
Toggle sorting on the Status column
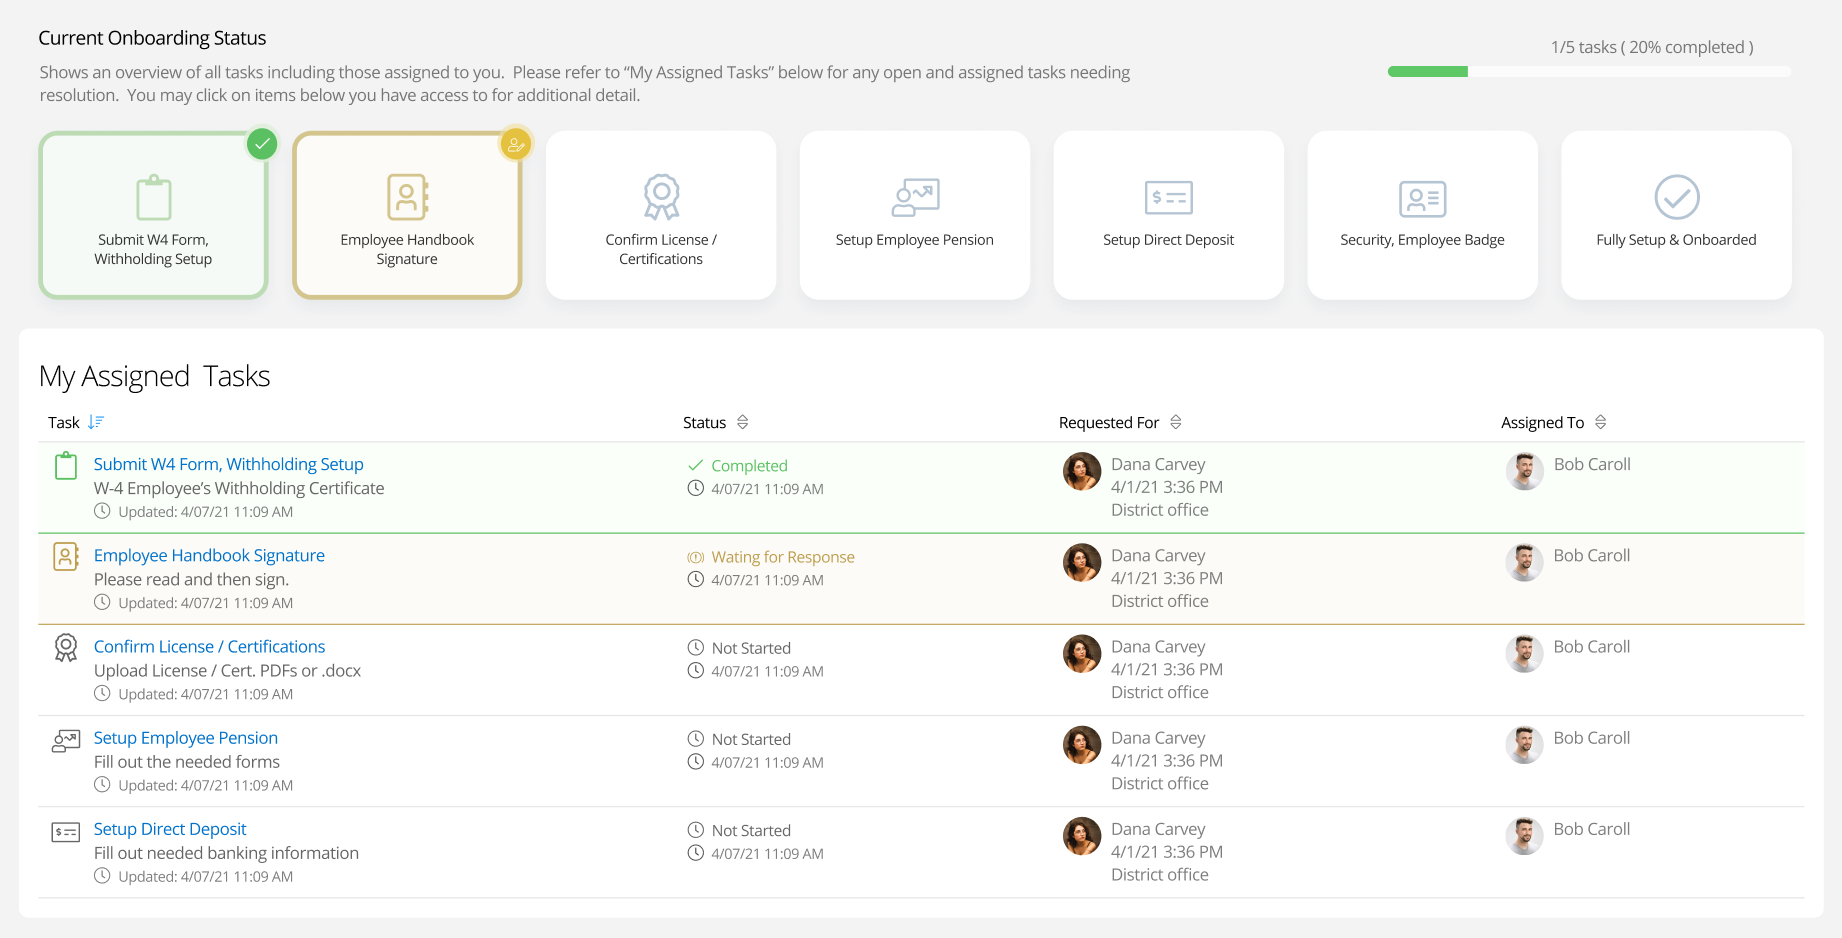point(742,422)
